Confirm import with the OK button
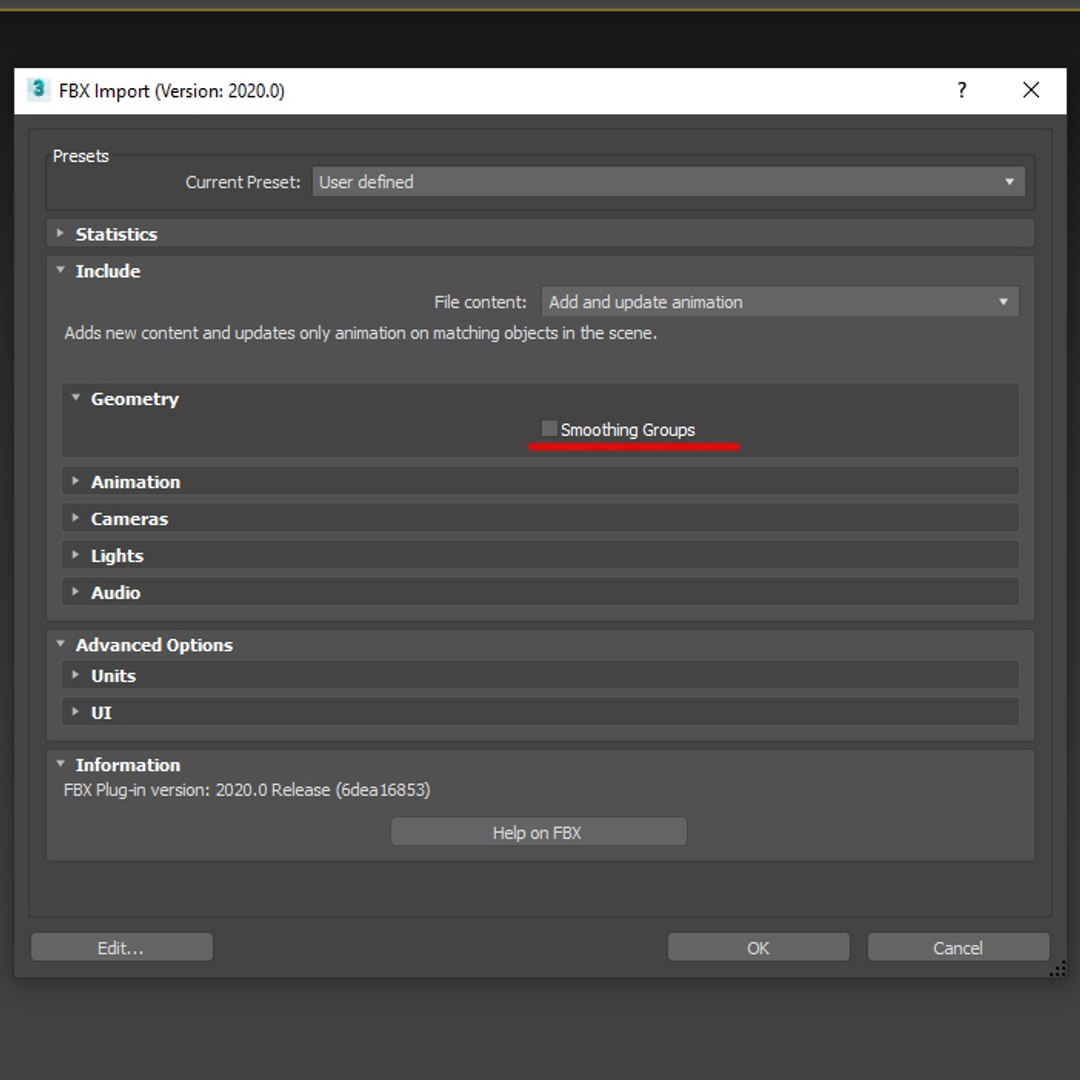Image resolution: width=1080 pixels, height=1080 pixels. (x=758, y=948)
